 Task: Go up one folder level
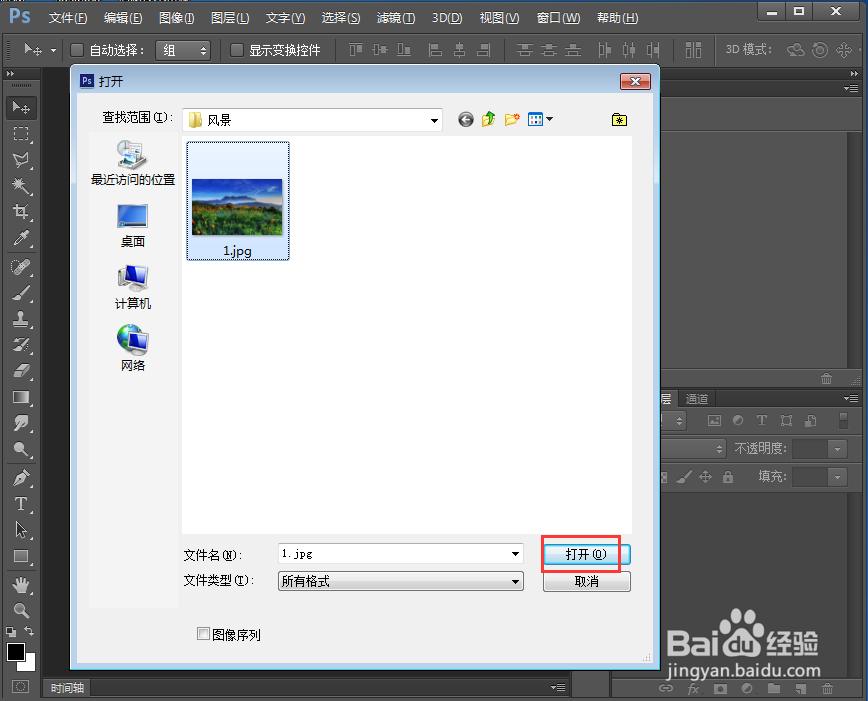(x=488, y=119)
